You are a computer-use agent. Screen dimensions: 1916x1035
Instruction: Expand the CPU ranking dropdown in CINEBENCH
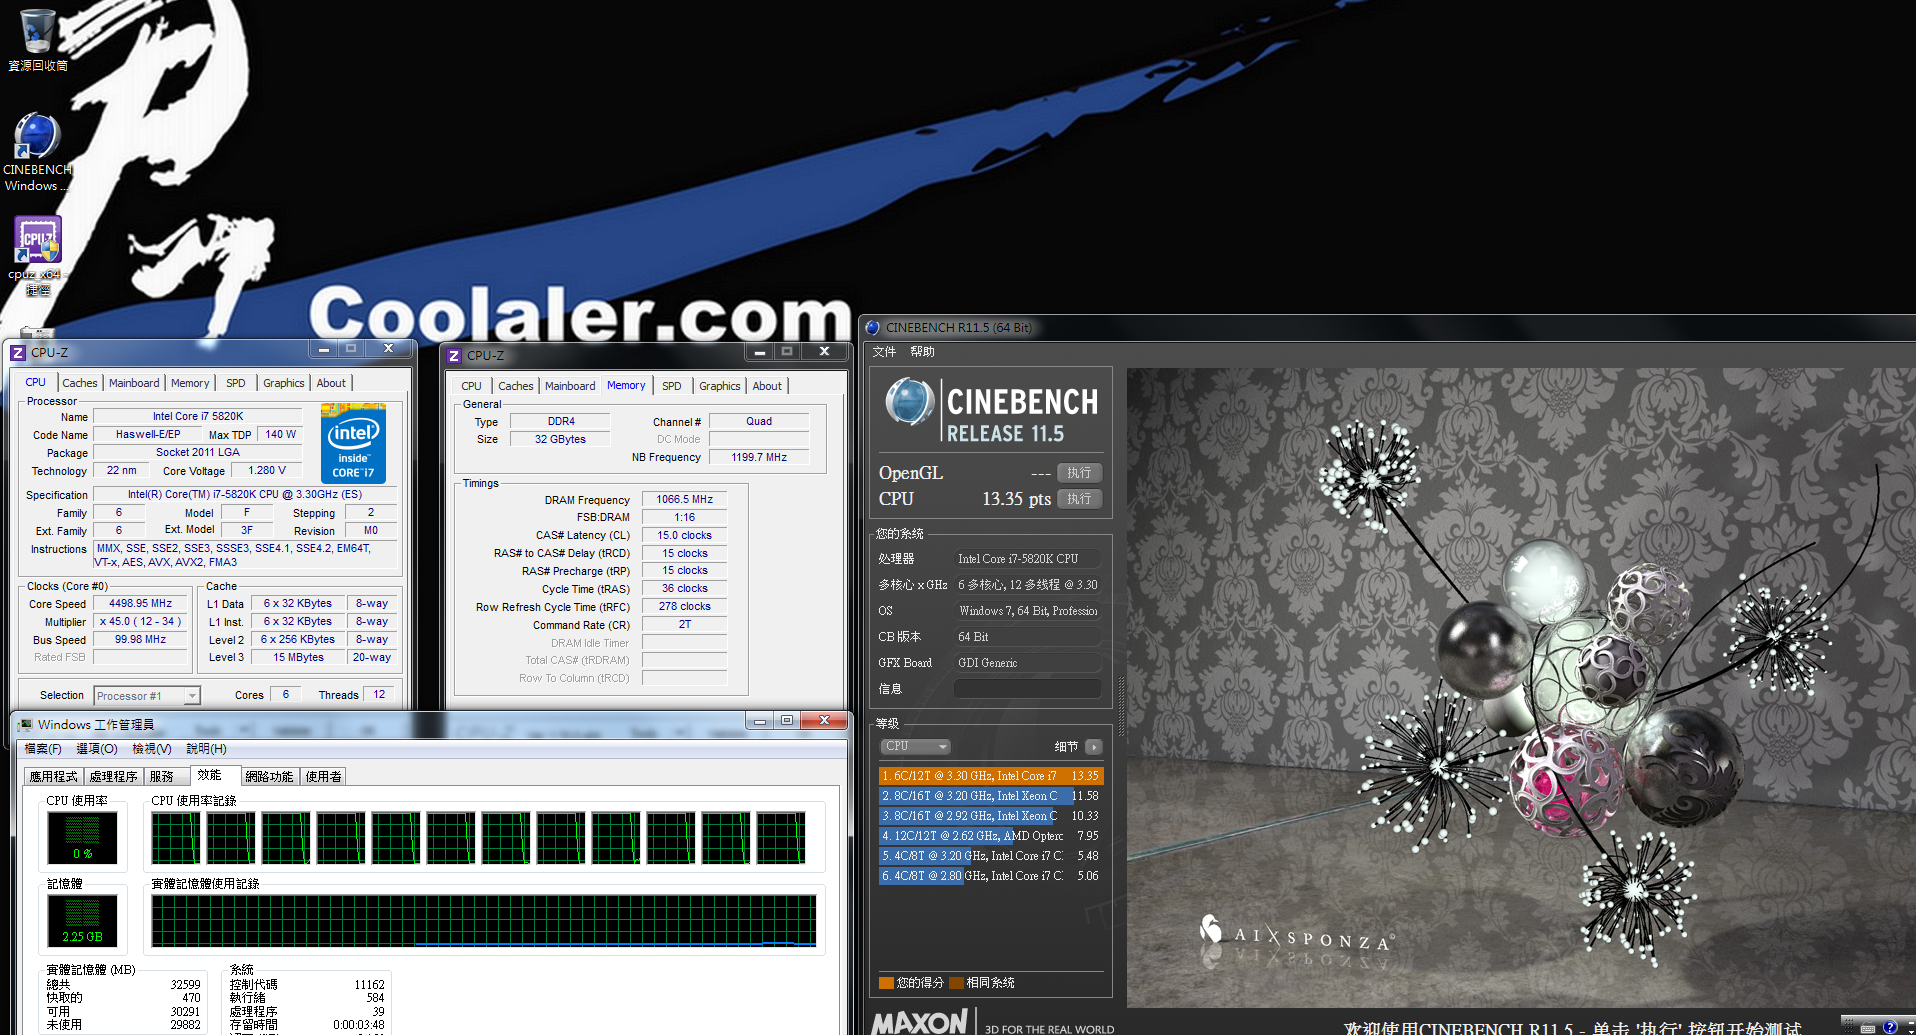pos(915,746)
